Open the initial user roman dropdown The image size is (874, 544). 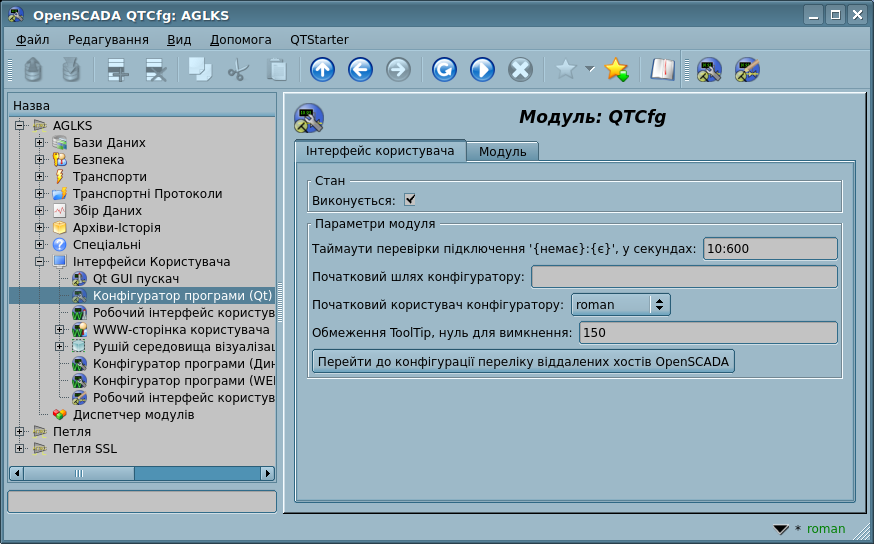[x=620, y=304]
